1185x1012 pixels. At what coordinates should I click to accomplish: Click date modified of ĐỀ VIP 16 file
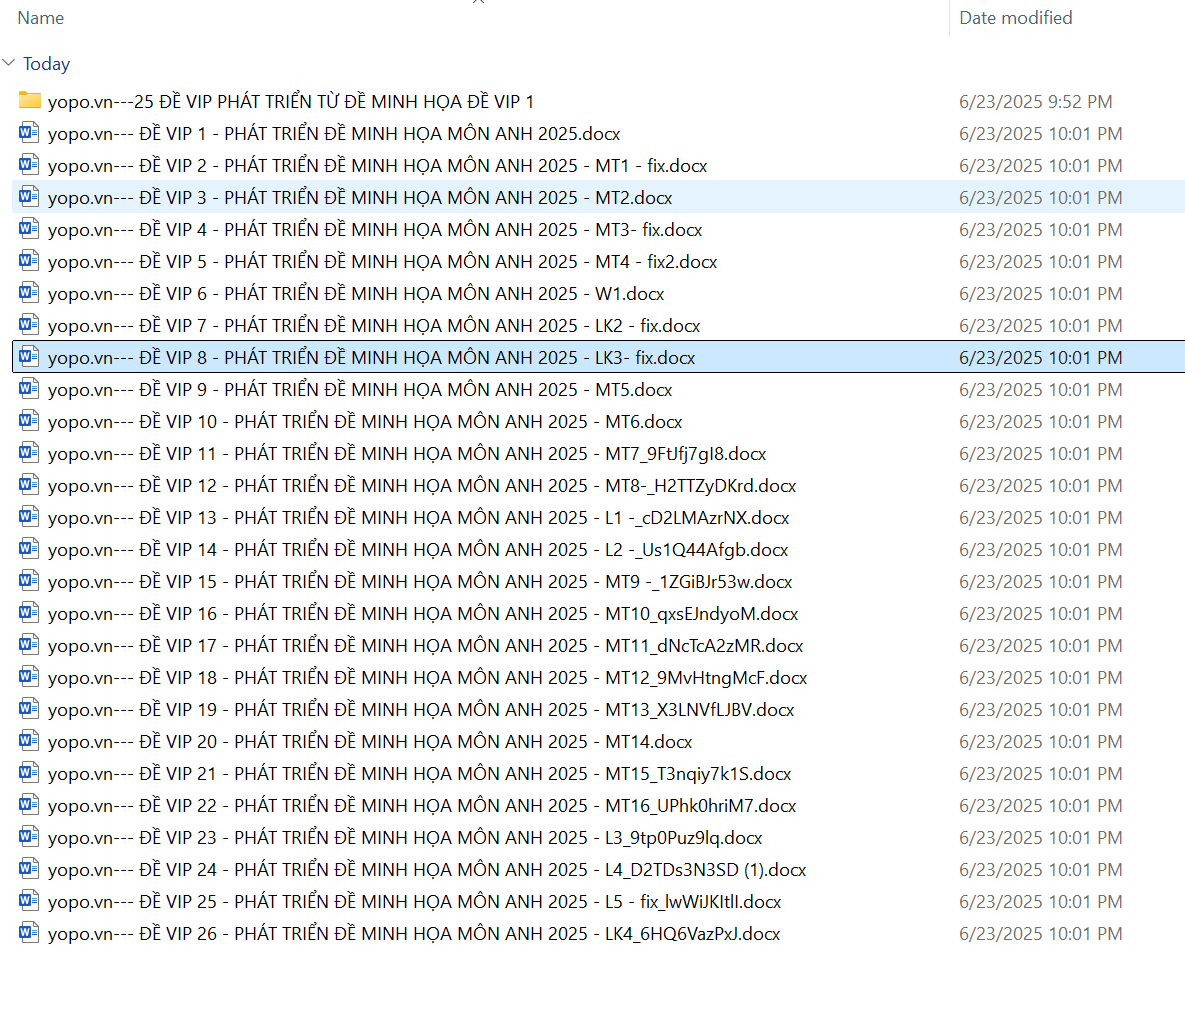click(x=1040, y=614)
